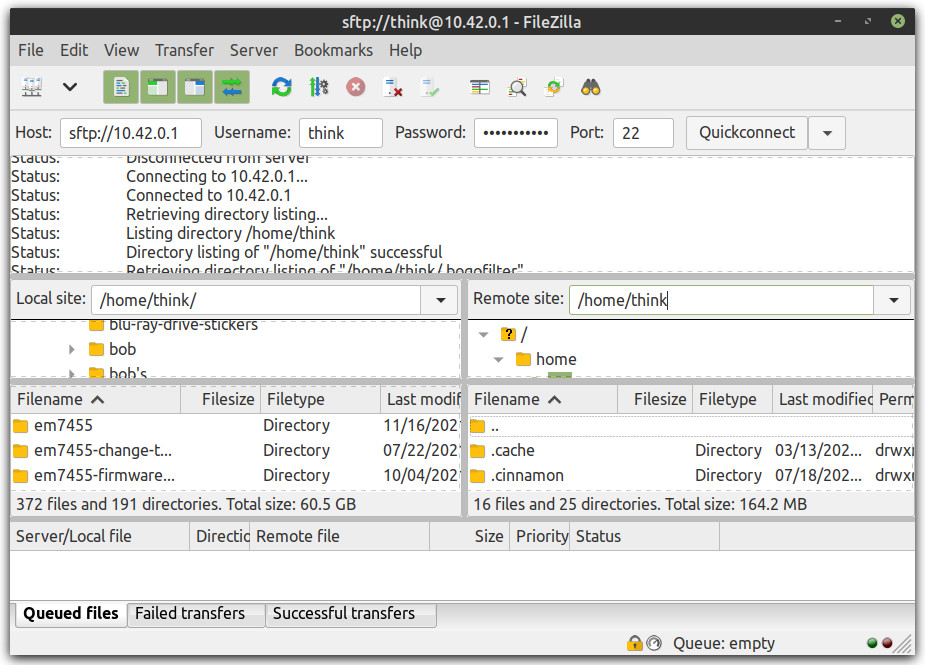
Task: Open the directory listing filters dialog
Action: coord(480,87)
